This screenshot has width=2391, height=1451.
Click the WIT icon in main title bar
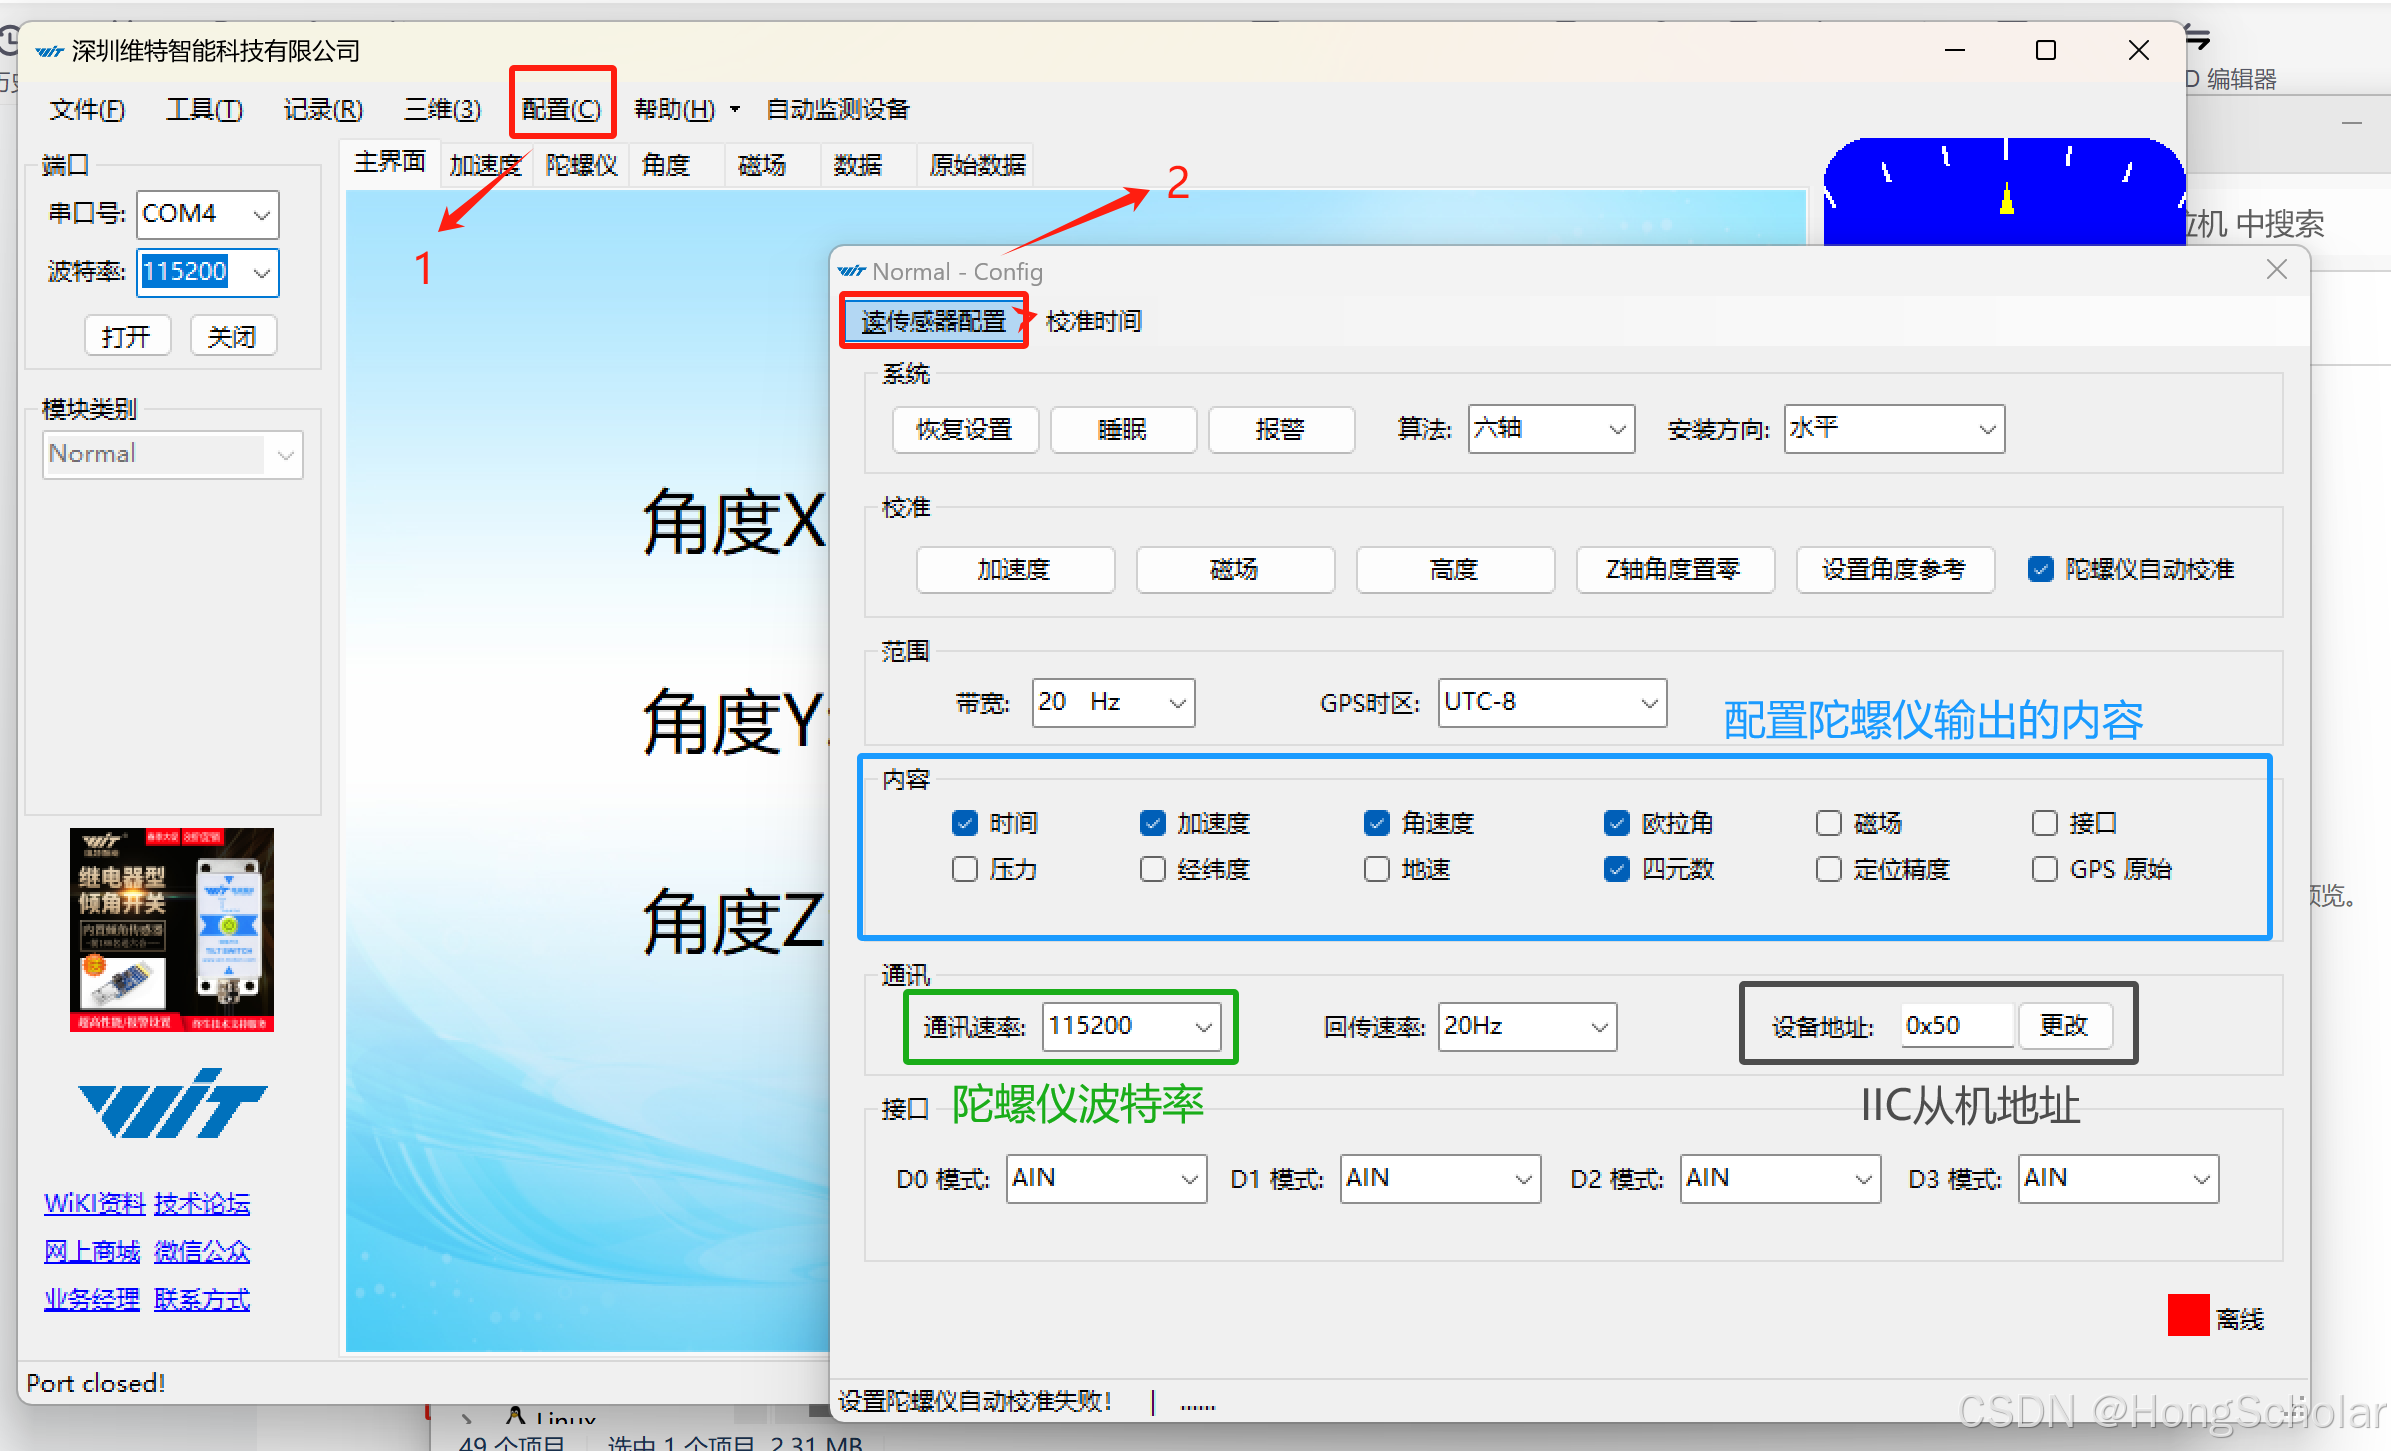pyautogui.click(x=50, y=51)
